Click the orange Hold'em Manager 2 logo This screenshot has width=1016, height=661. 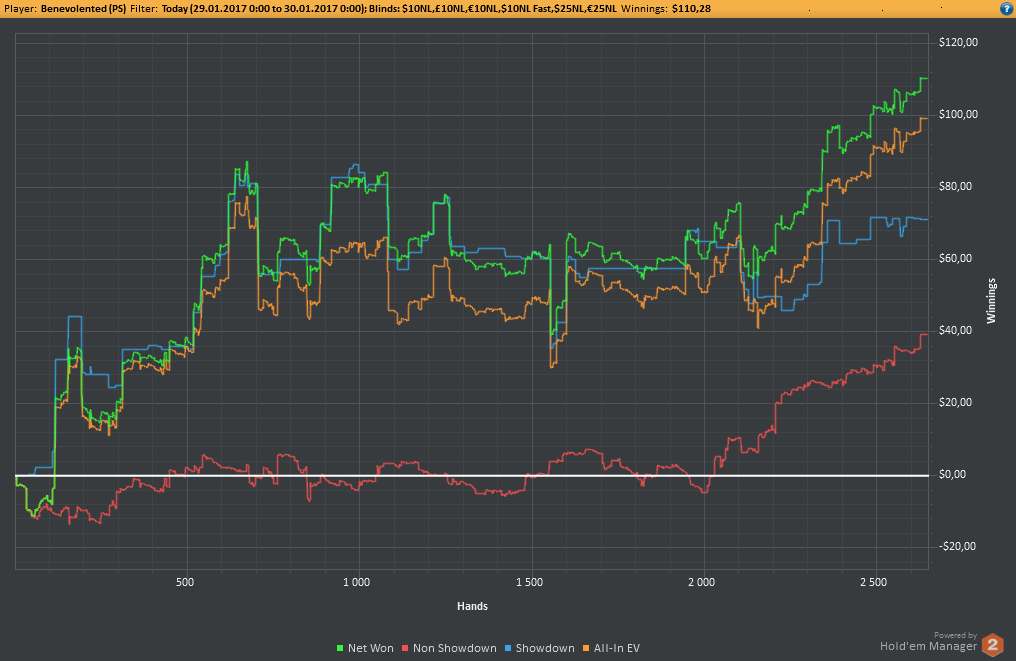click(x=992, y=644)
